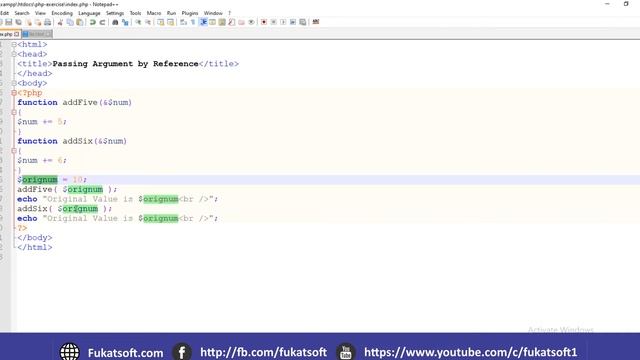
Task: Undo the last edit via toolbar arrow
Action: point(93,22)
